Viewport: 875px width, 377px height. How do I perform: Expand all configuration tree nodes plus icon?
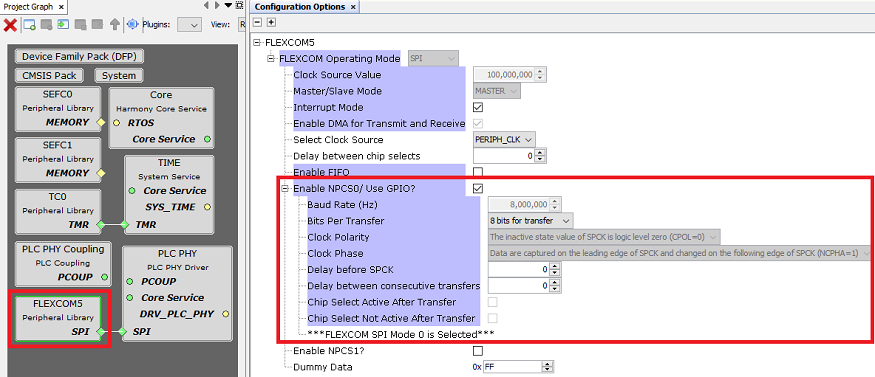271,22
